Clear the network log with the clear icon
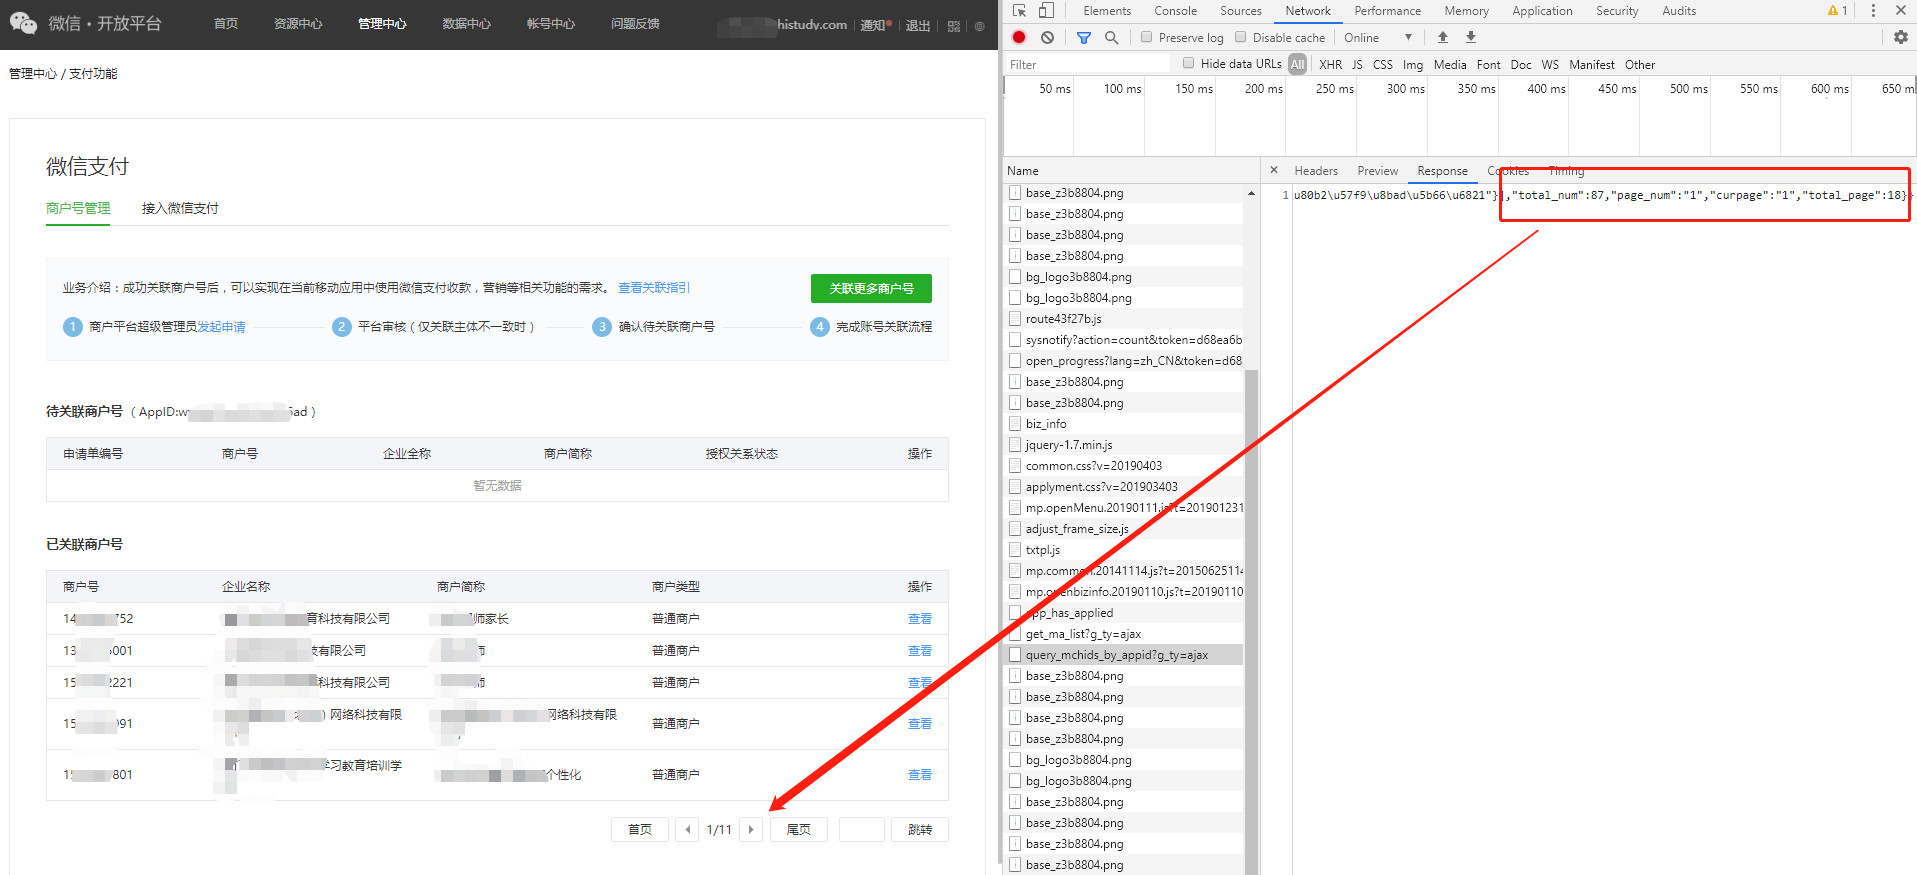 pyautogui.click(x=1047, y=38)
